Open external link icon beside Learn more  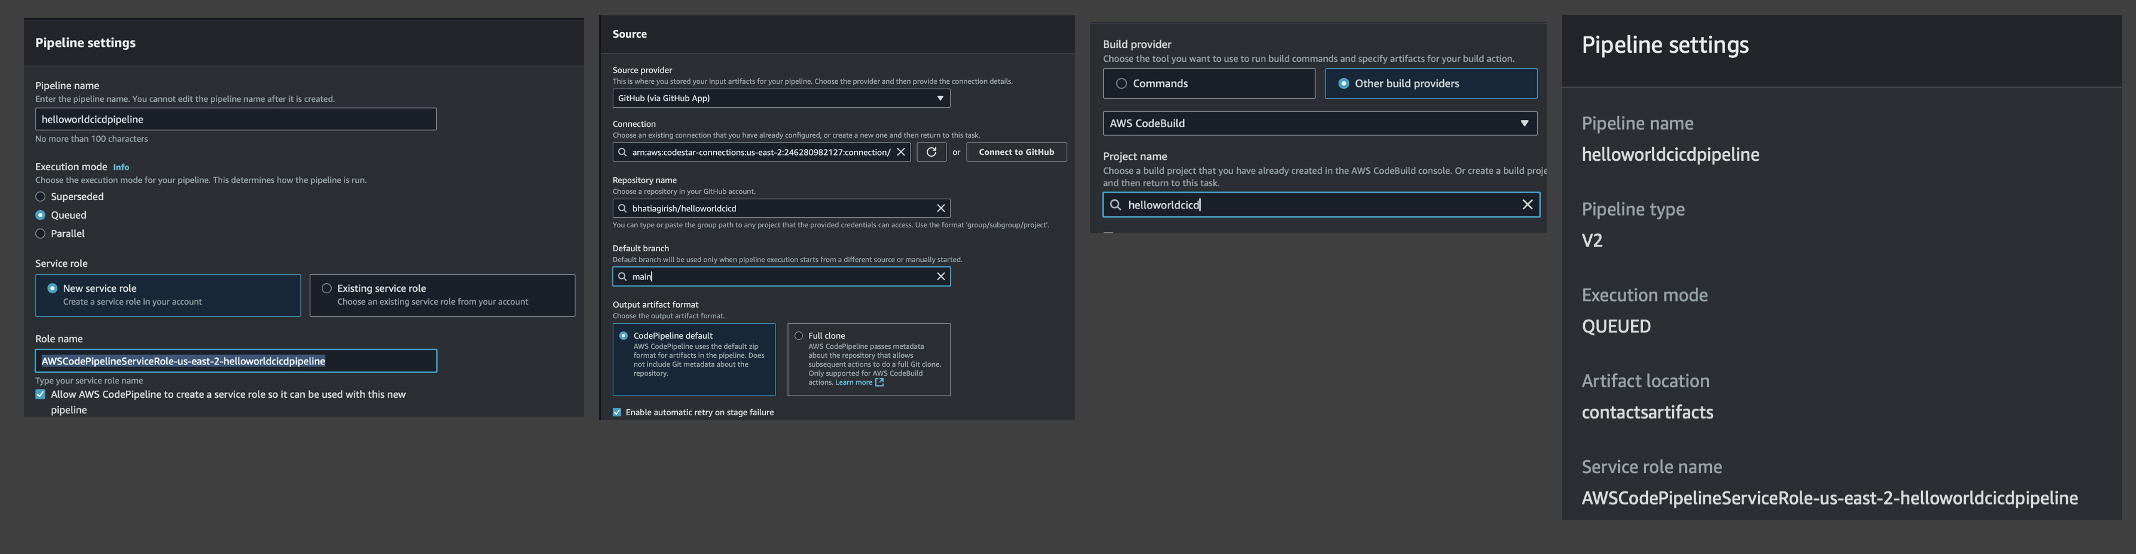[879, 382]
